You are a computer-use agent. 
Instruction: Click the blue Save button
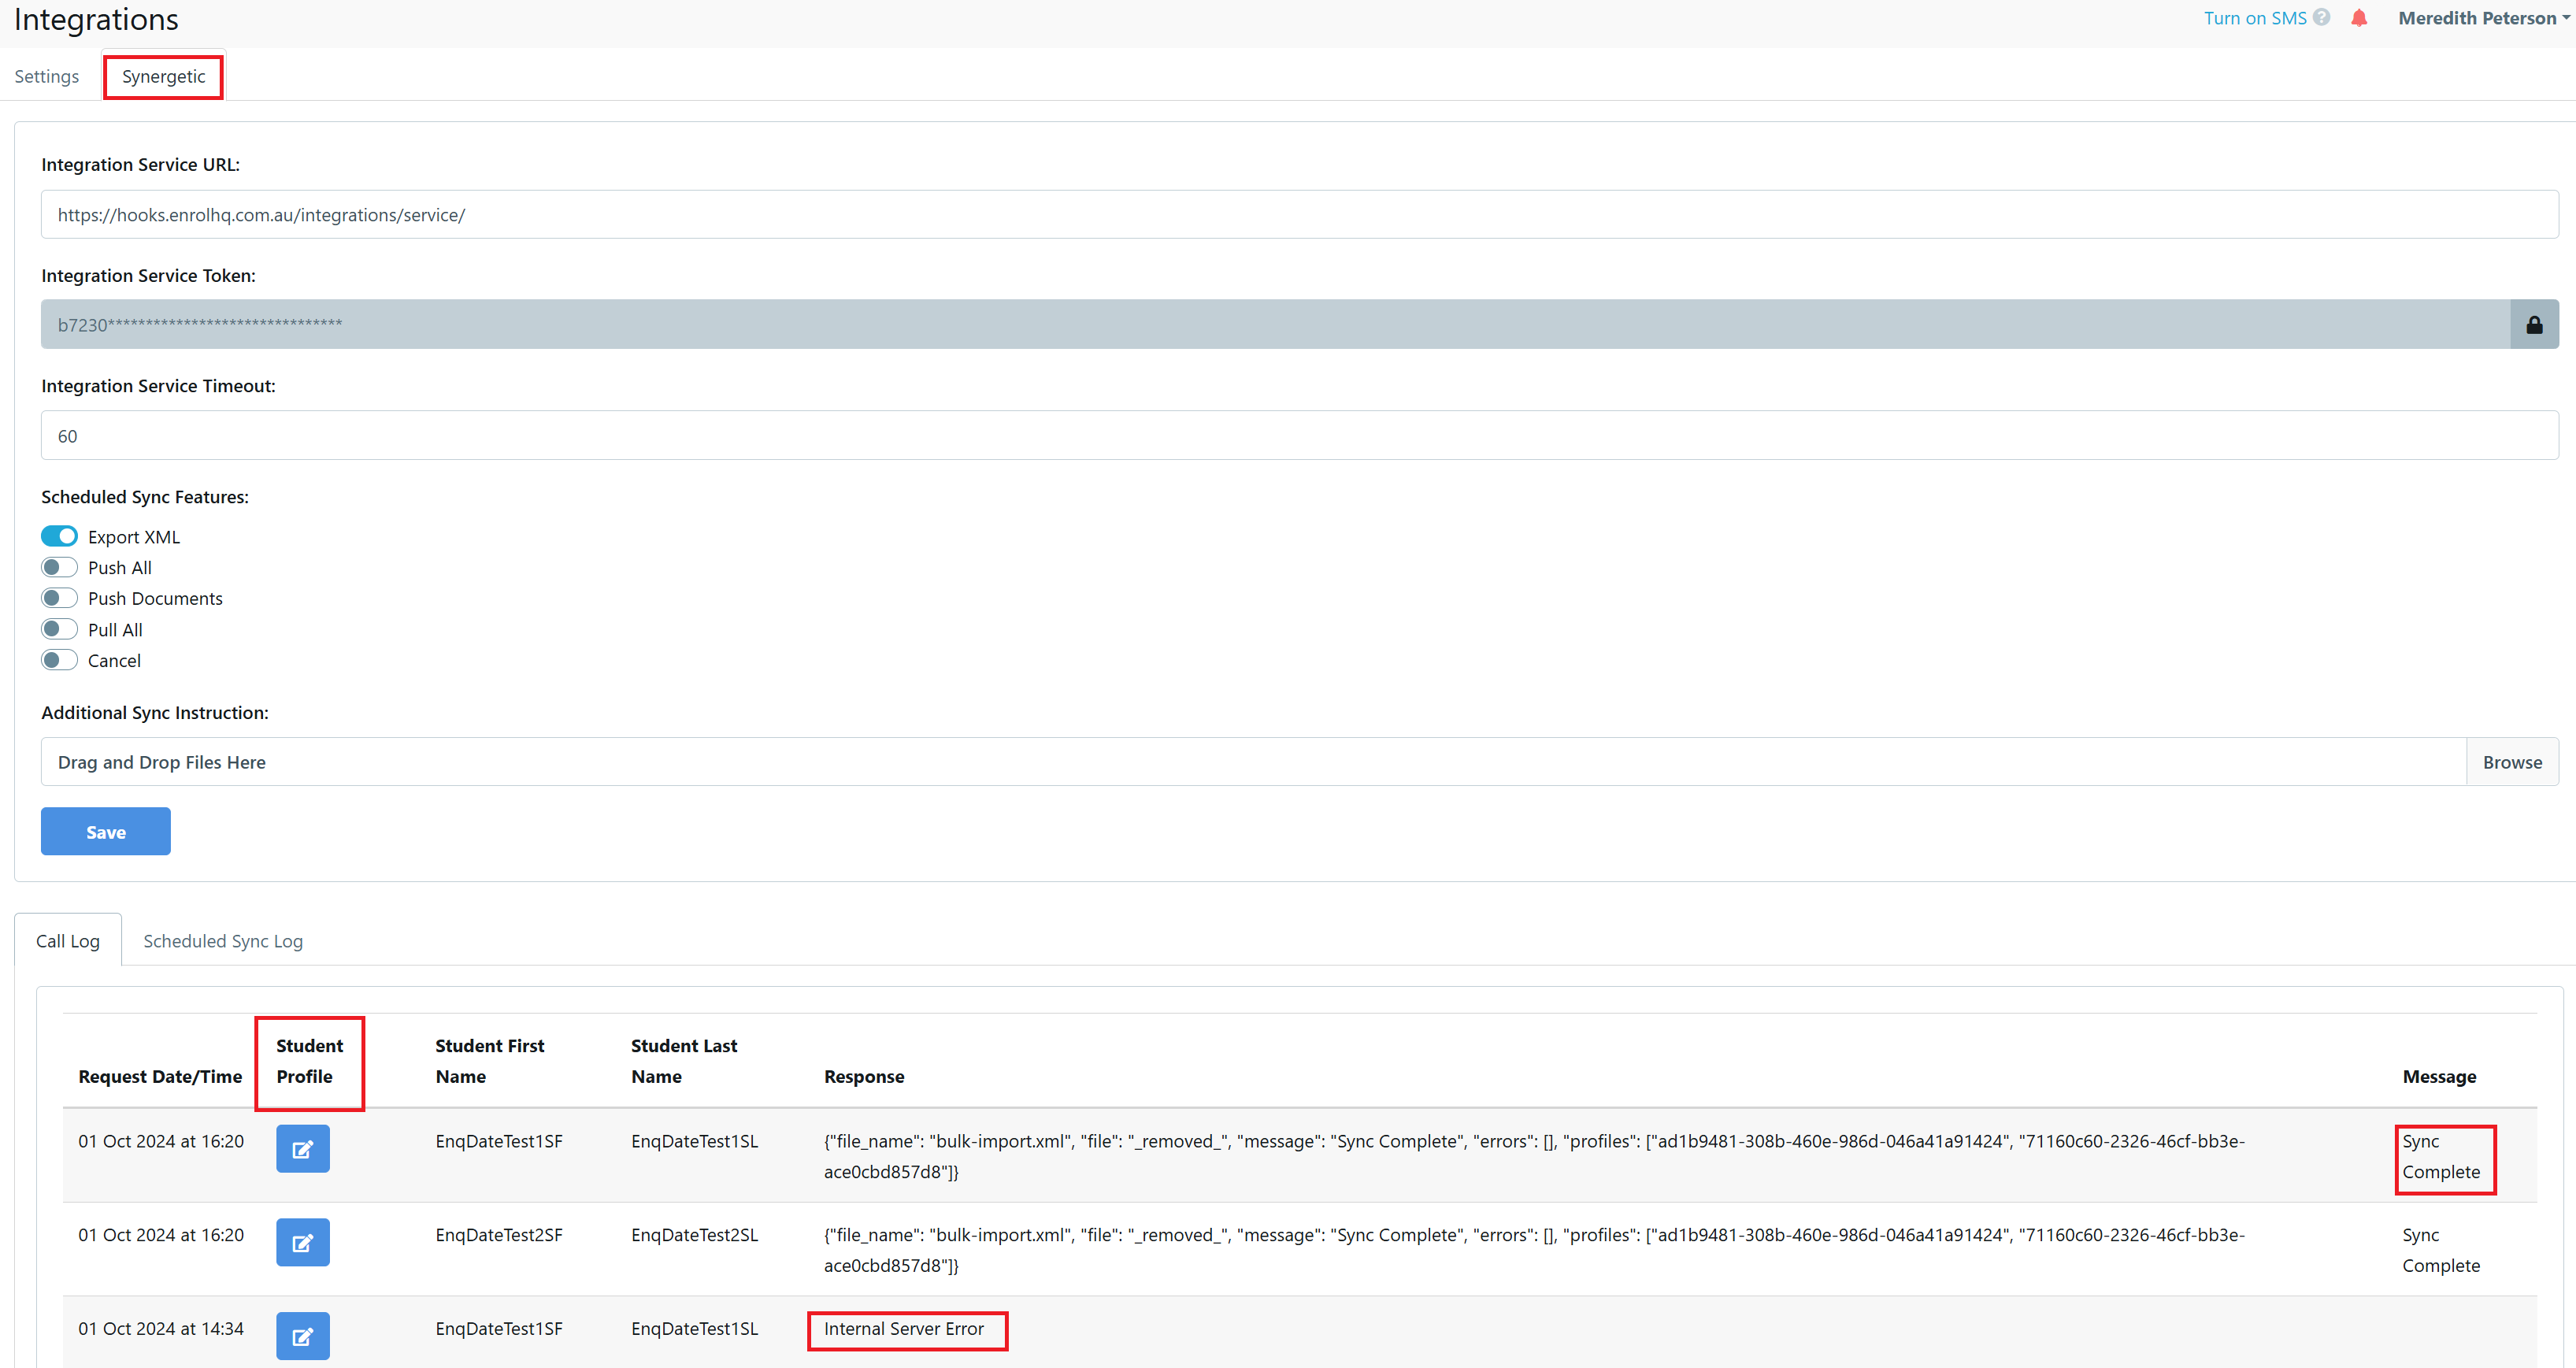tap(105, 832)
